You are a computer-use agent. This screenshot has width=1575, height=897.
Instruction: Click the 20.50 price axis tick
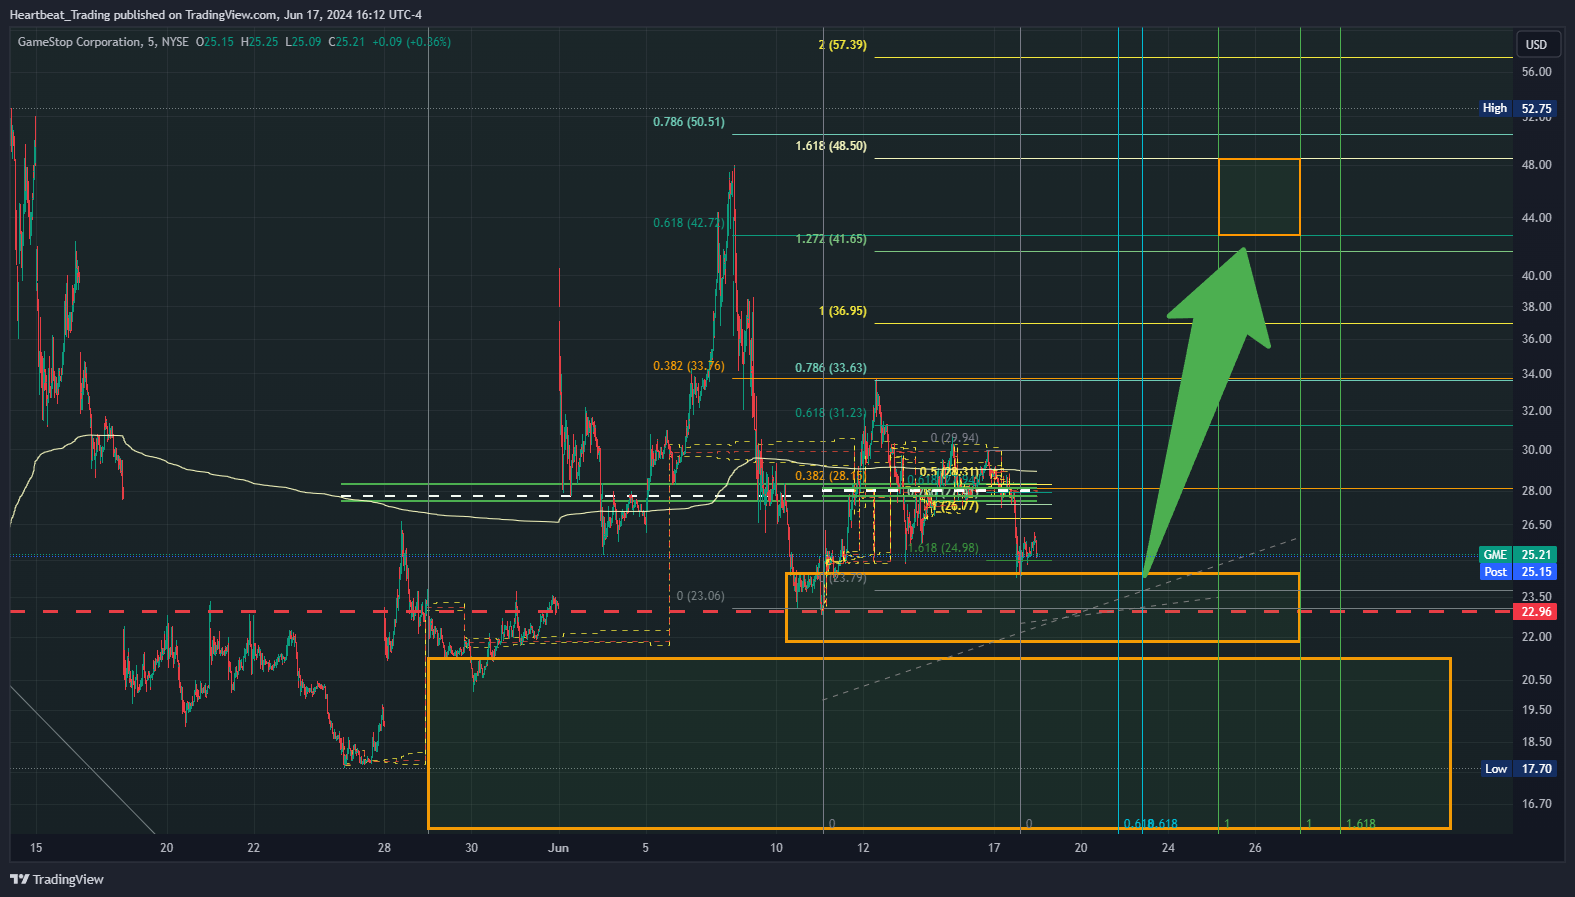coord(1536,680)
